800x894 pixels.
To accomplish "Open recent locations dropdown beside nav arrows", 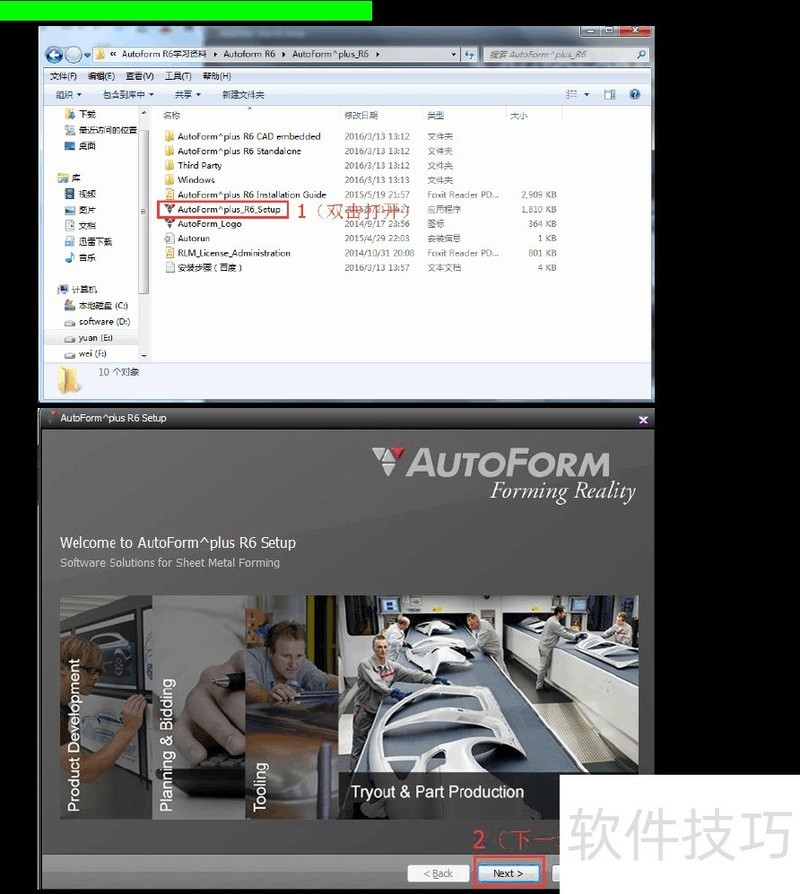I will pos(87,55).
